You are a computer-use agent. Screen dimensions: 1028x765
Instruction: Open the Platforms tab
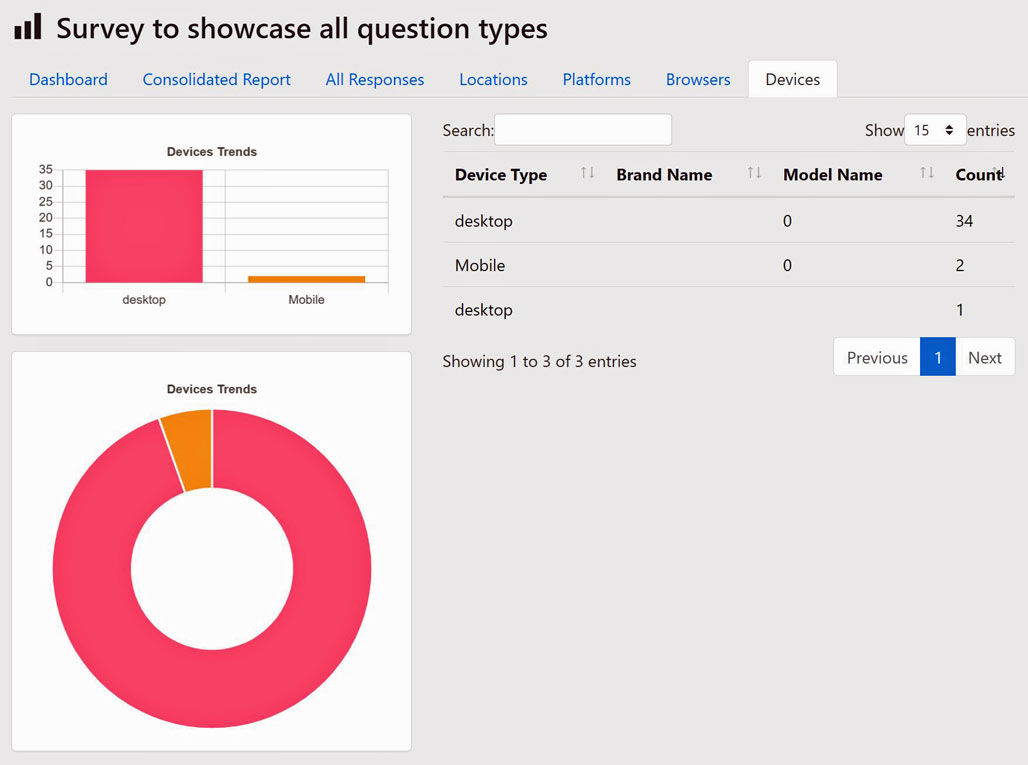(596, 79)
